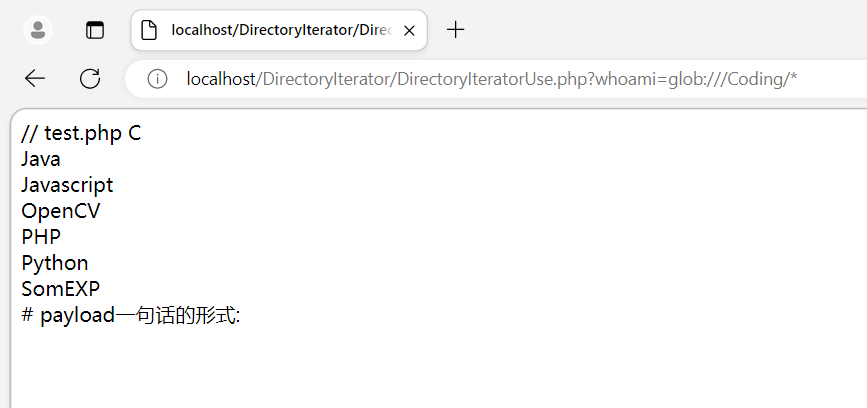Click the Python directory entry
The height and width of the screenshot is (408, 867).
pos(55,263)
